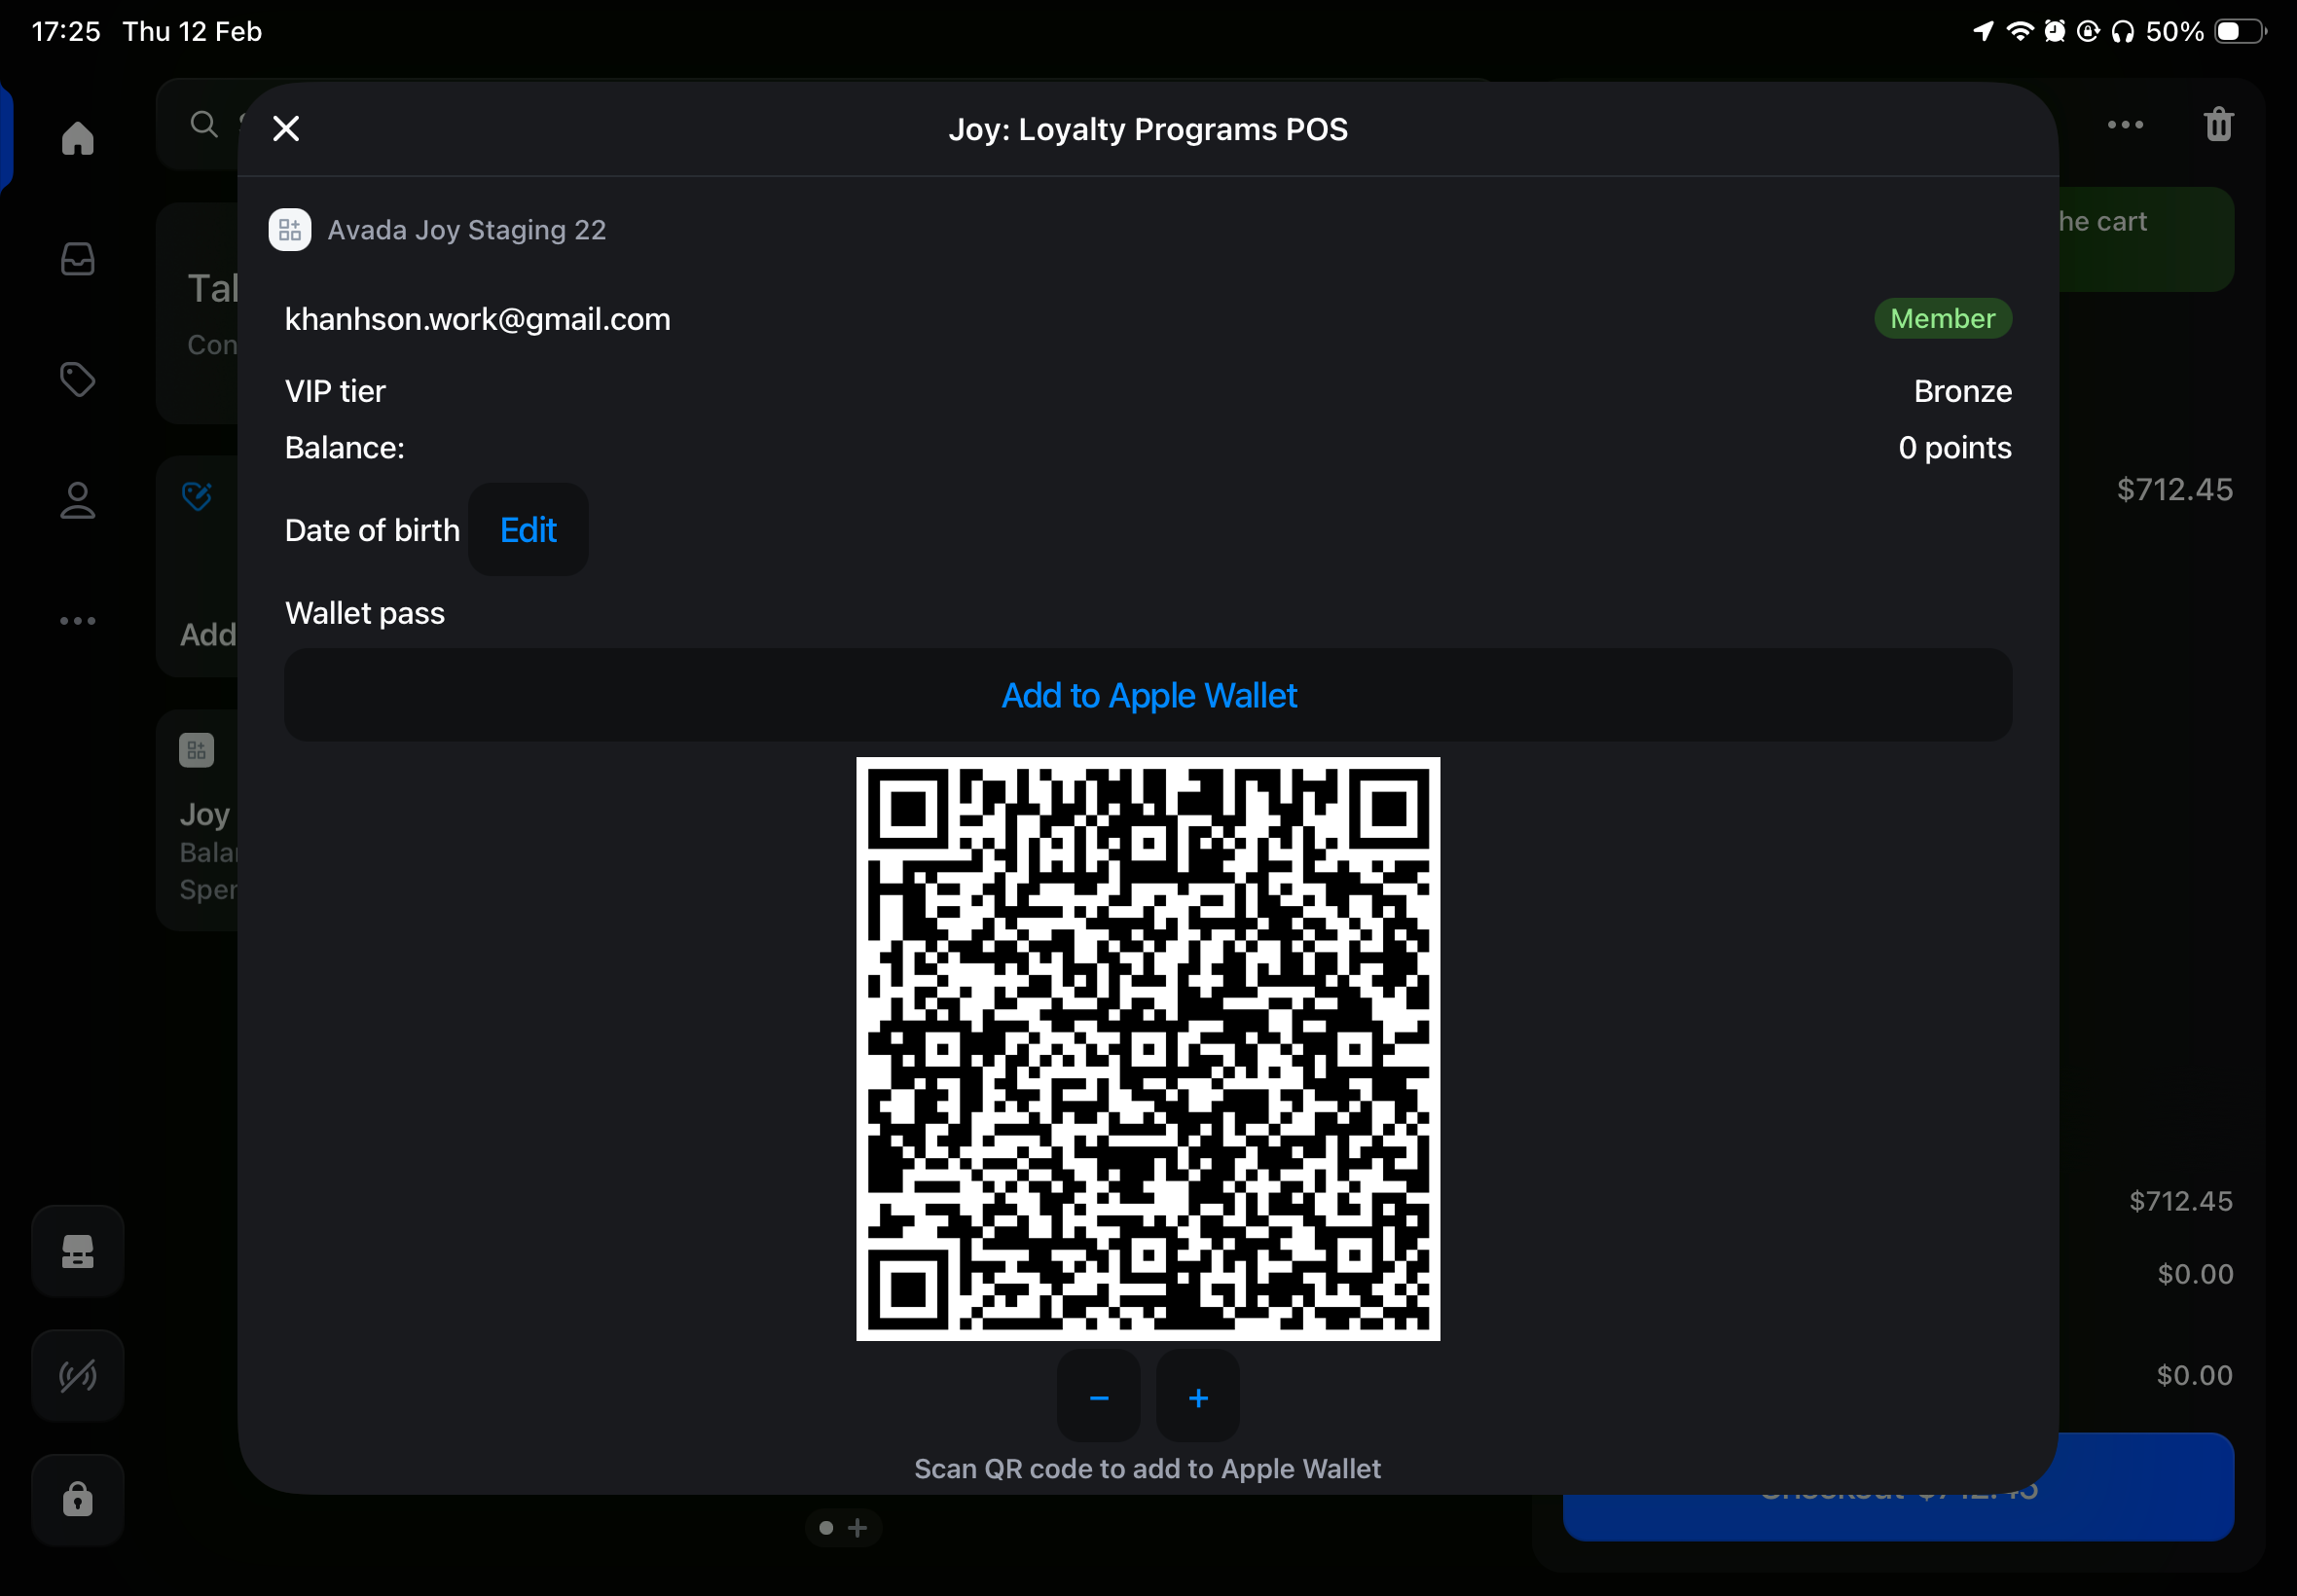This screenshot has height=1596, width=2297.
Task: Increase QR code size with plus
Action: click(x=1198, y=1397)
